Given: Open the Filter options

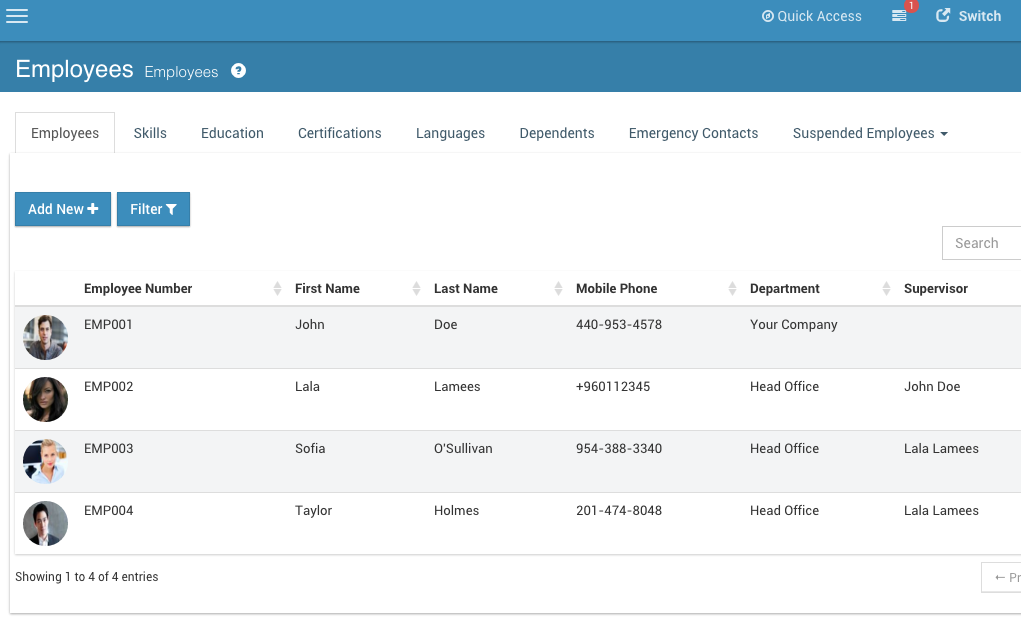Looking at the screenshot, I should tap(153, 209).
